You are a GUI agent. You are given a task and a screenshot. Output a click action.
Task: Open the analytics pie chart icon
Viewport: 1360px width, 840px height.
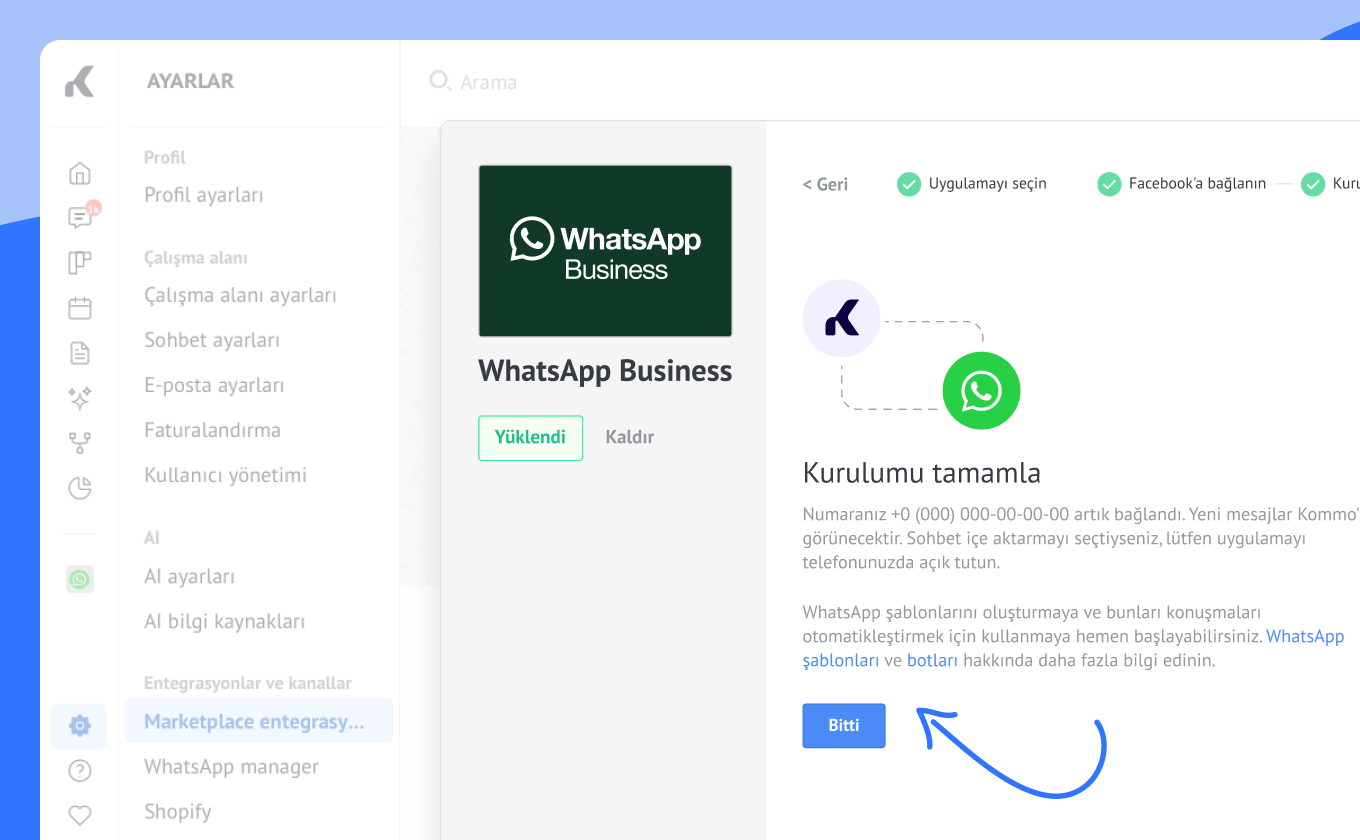tap(80, 488)
